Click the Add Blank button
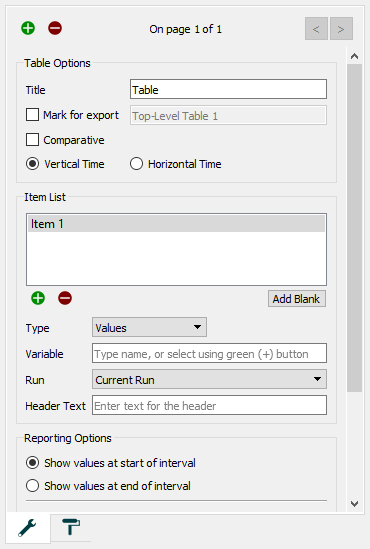370x549 pixels. pyautogui.click(x=297, y=299)
